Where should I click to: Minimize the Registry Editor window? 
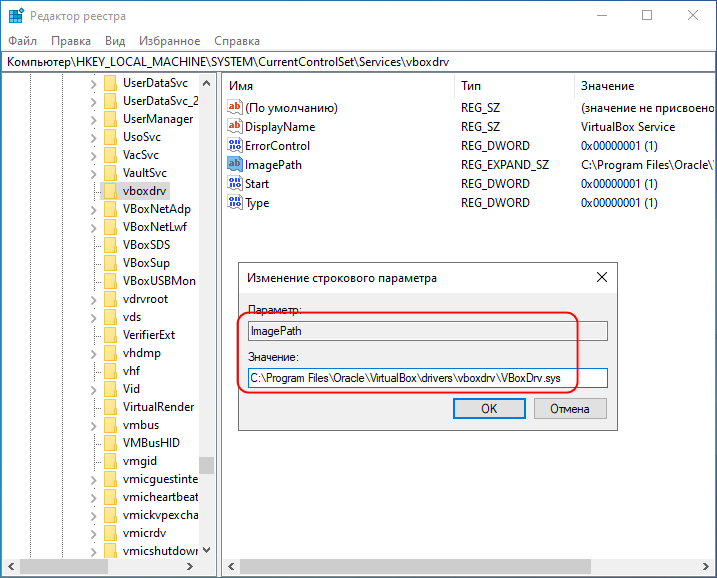[x=602, y=16]
